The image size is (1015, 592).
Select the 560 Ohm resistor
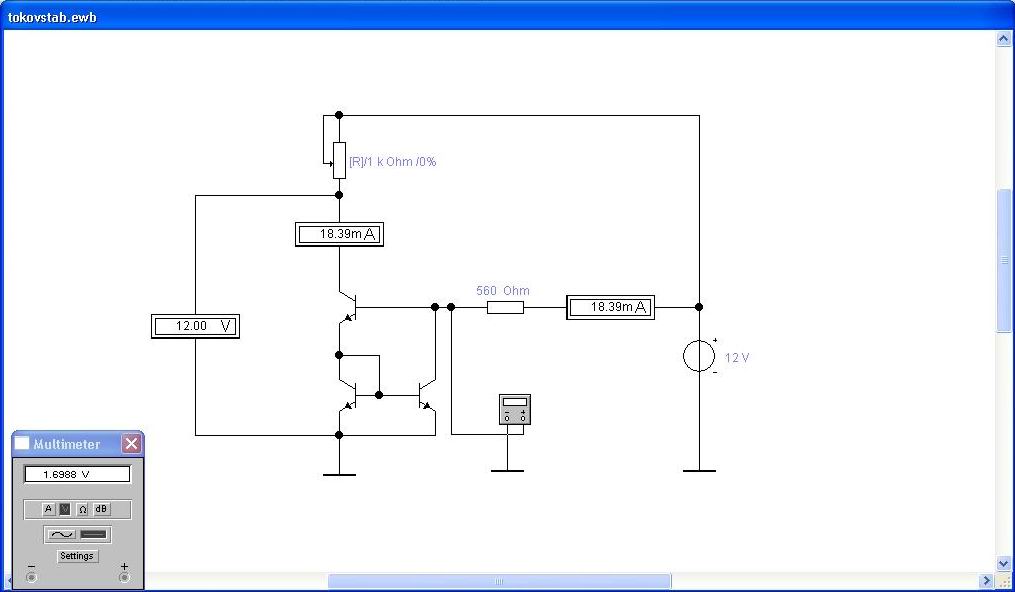[505, 307]
